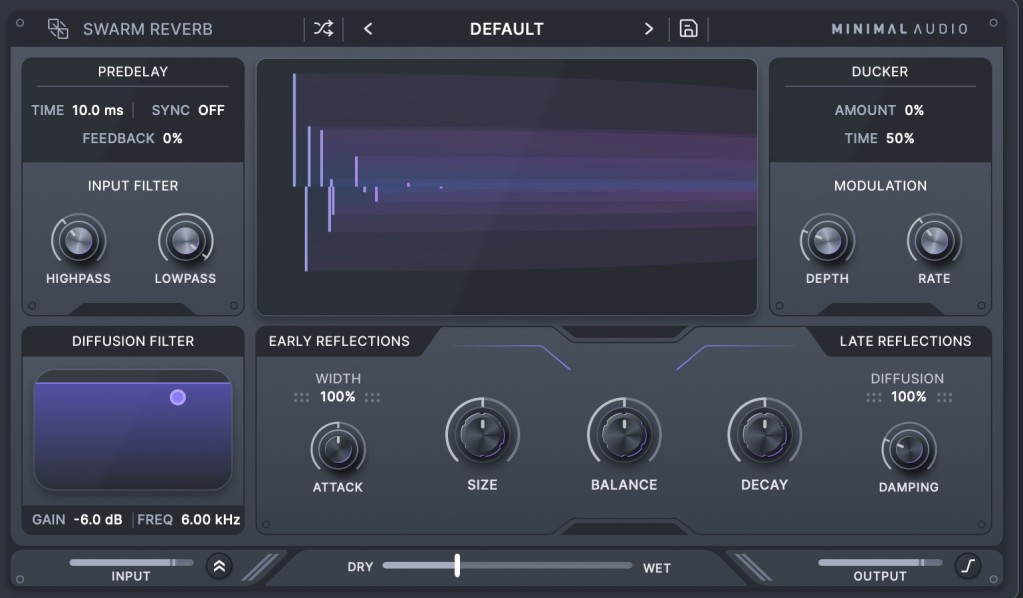Select the Early Reflections tab
This screenshot has width=1023, height=598.
click(339, 341)
